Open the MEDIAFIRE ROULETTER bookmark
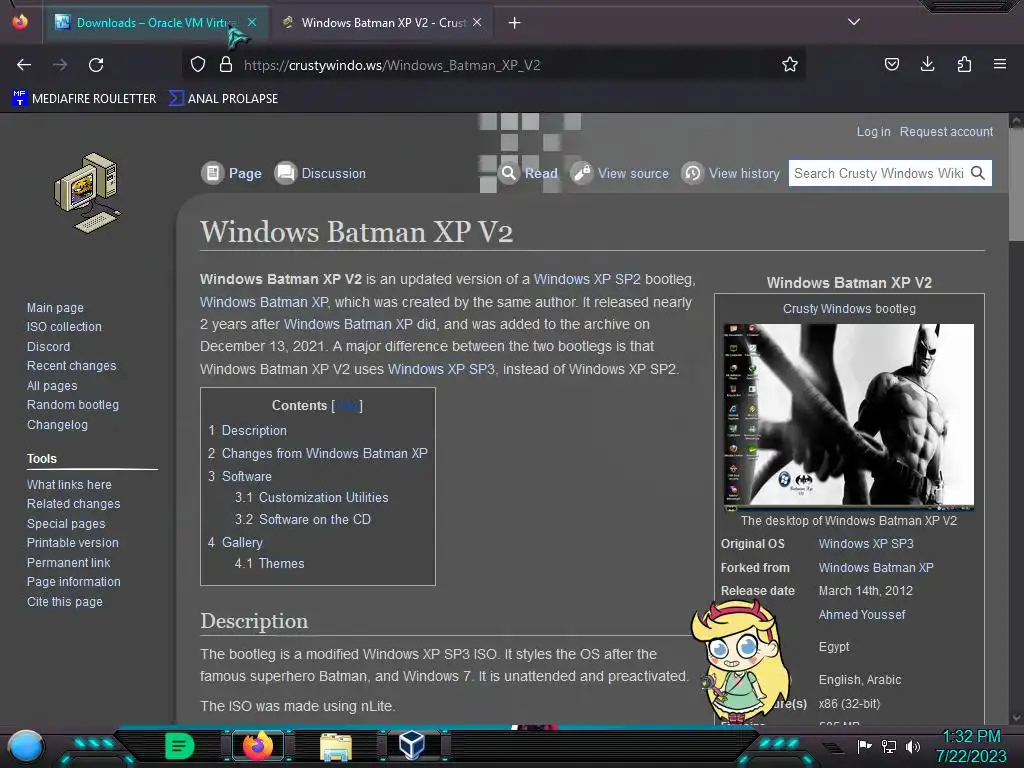Viewport: 1024px width, 768px height. pos(85,99)
